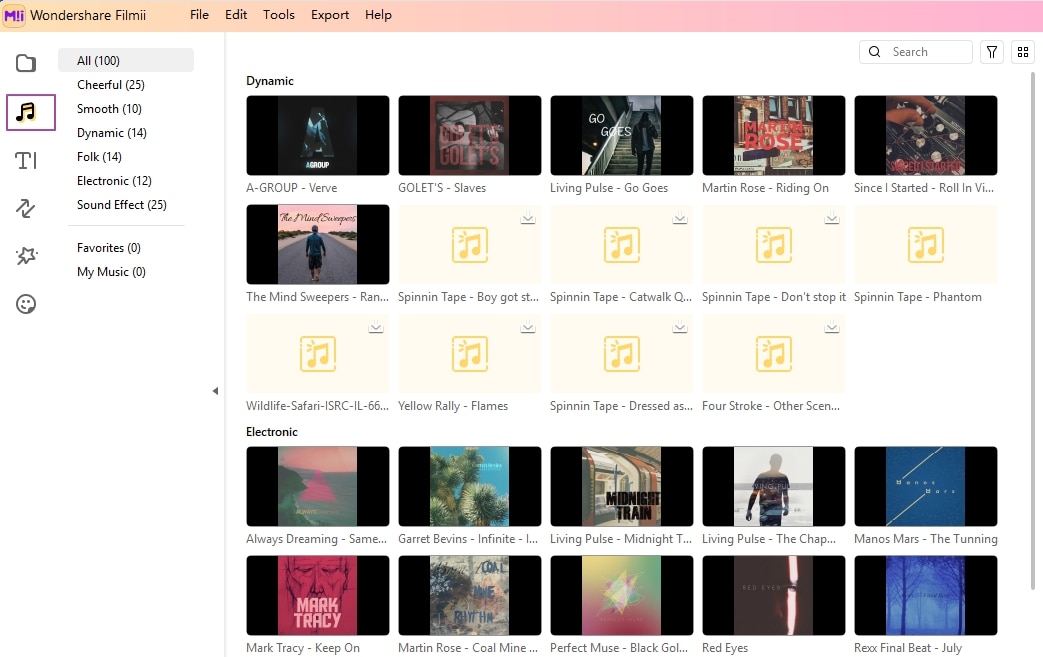Select Living Pulse - Midnight Train thumbnail
Image resolution: width=1043 pixels, height=657 pixels.
point(621,487)
